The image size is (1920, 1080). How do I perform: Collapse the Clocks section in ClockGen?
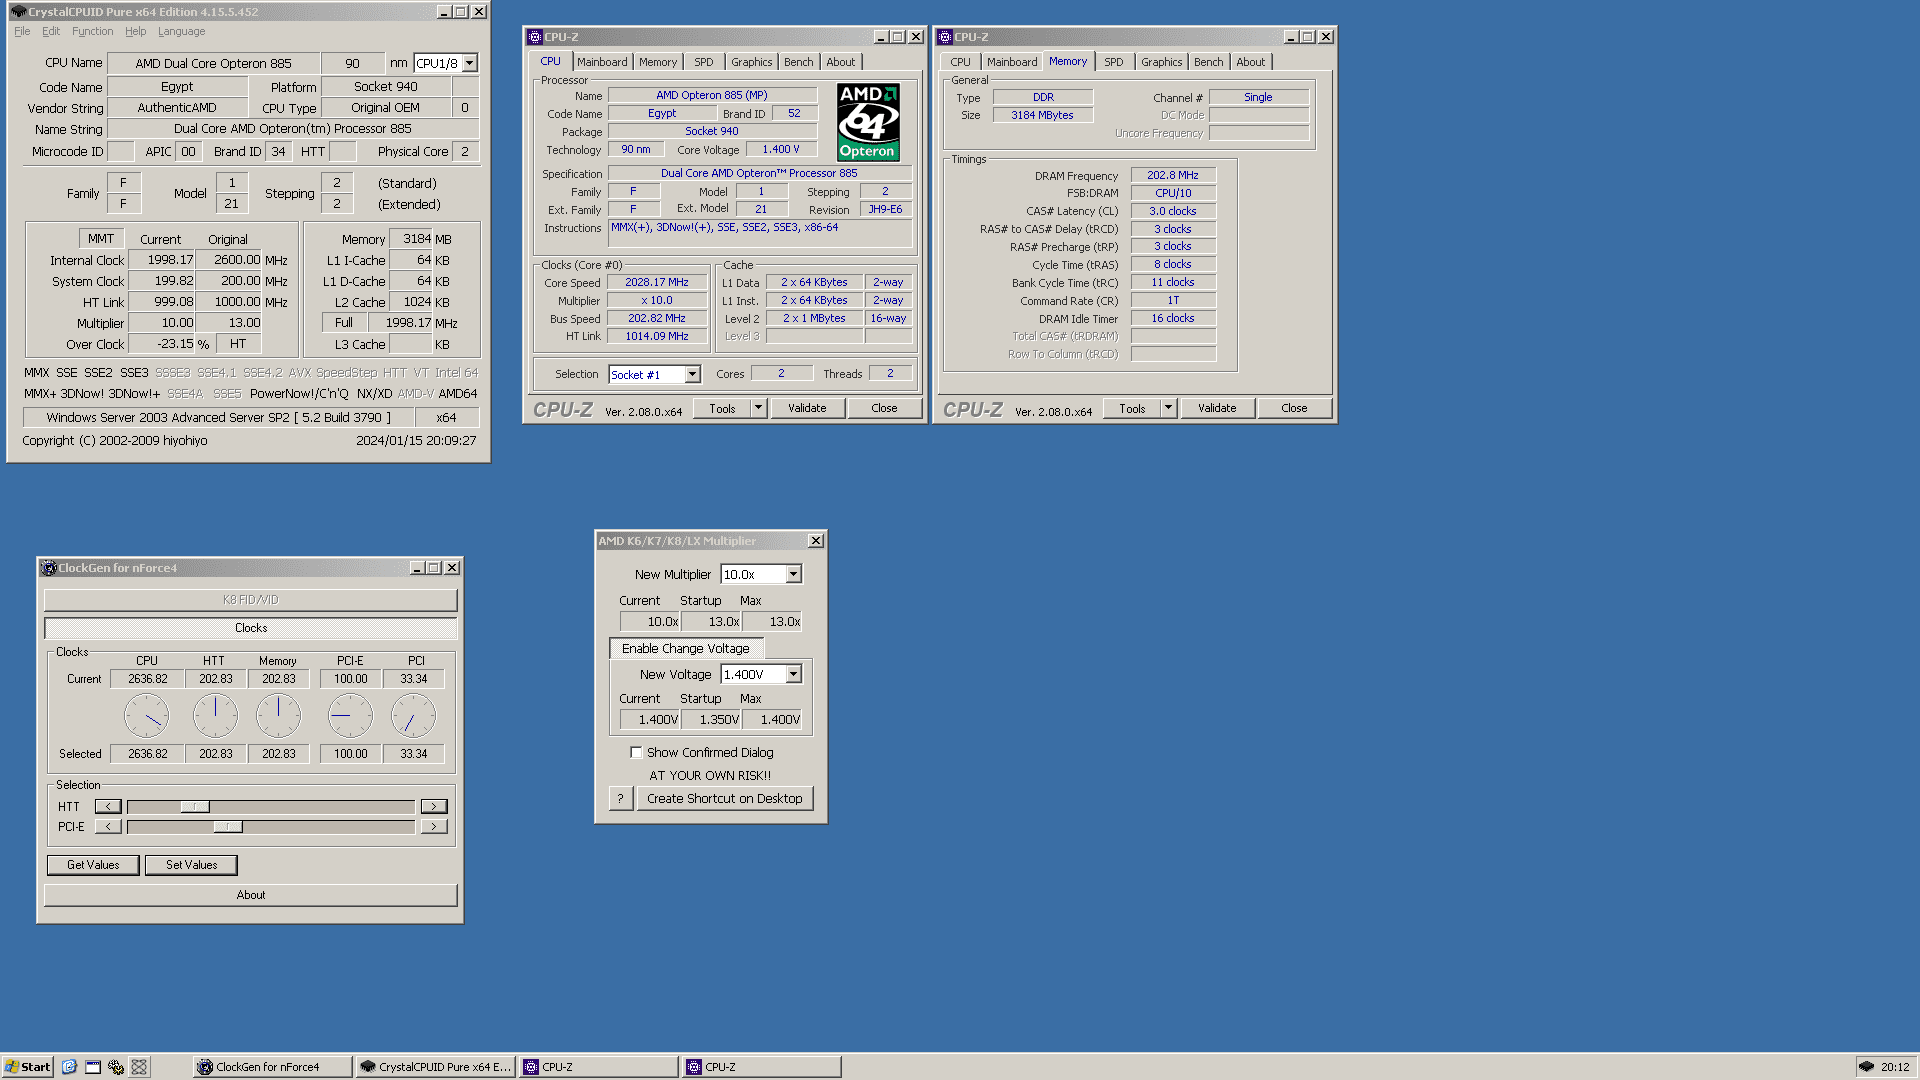pyautogui.click(x=251, y=628)
